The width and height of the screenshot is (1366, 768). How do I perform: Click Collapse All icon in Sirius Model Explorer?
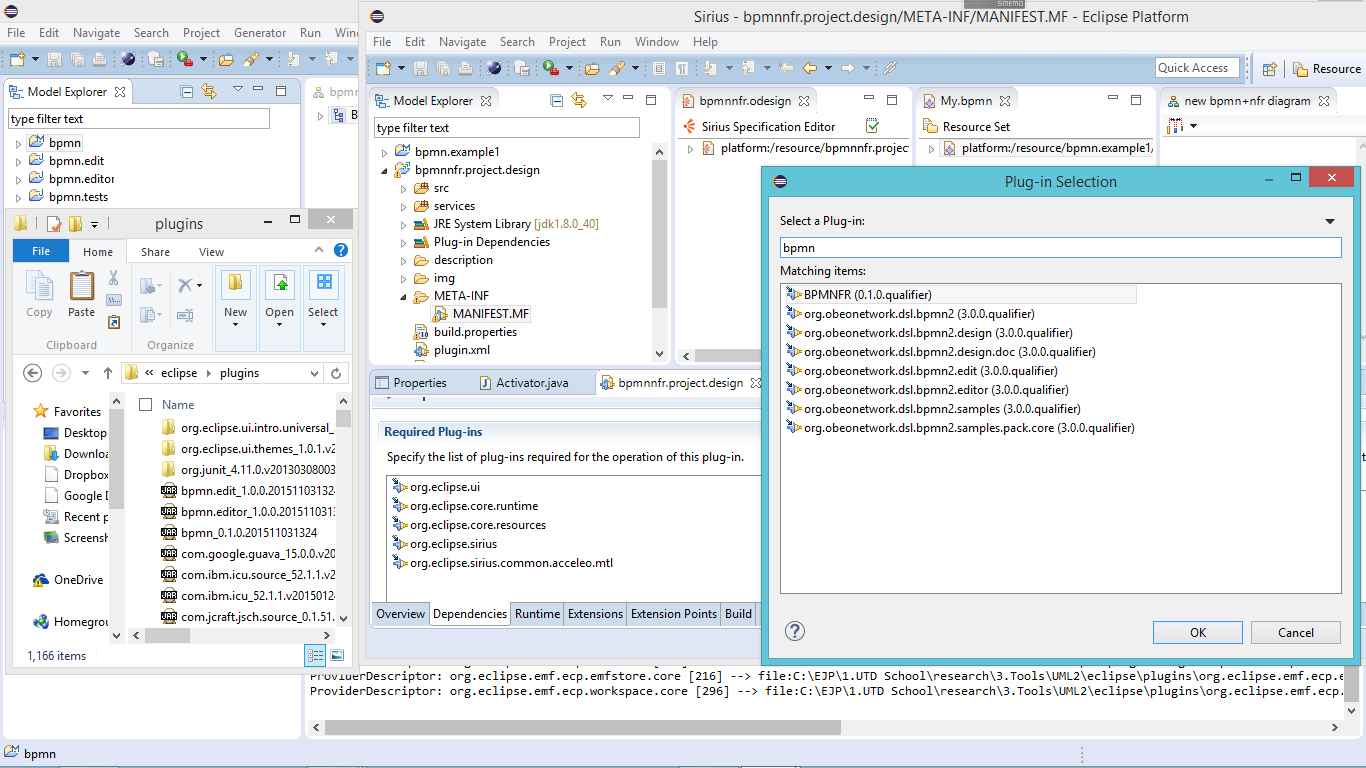tap(557, 100)
